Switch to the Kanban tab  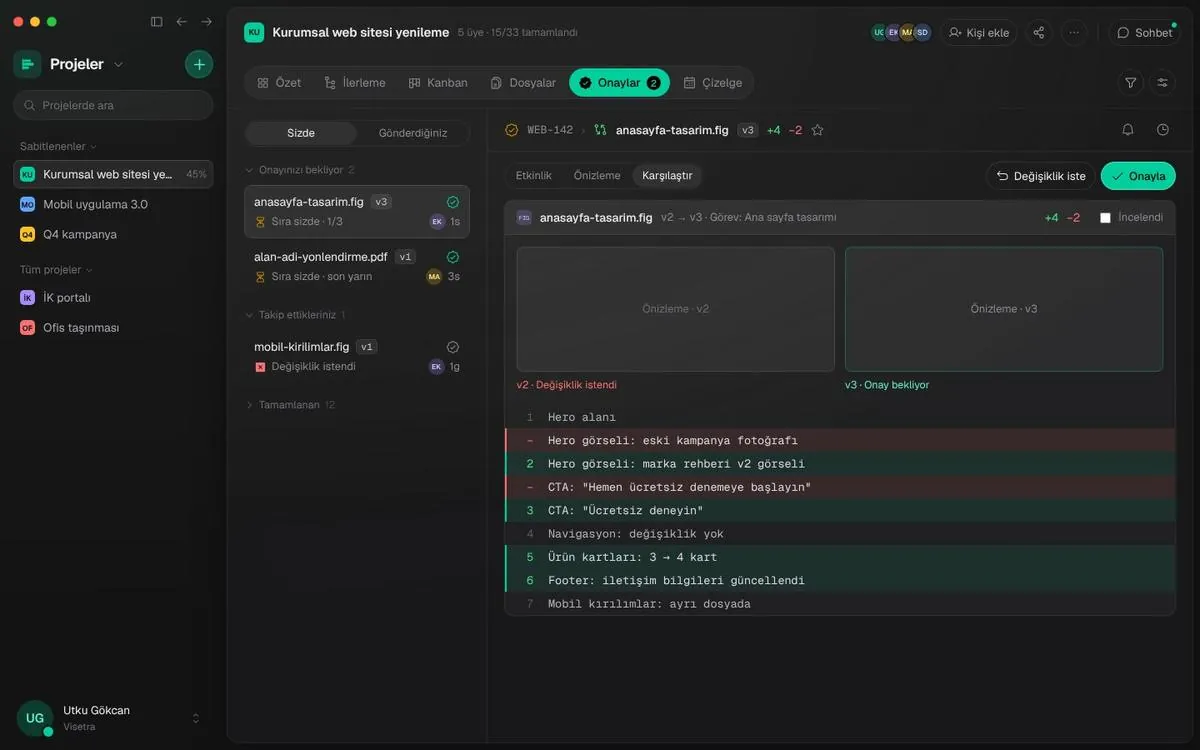click(x=438, y=83)
